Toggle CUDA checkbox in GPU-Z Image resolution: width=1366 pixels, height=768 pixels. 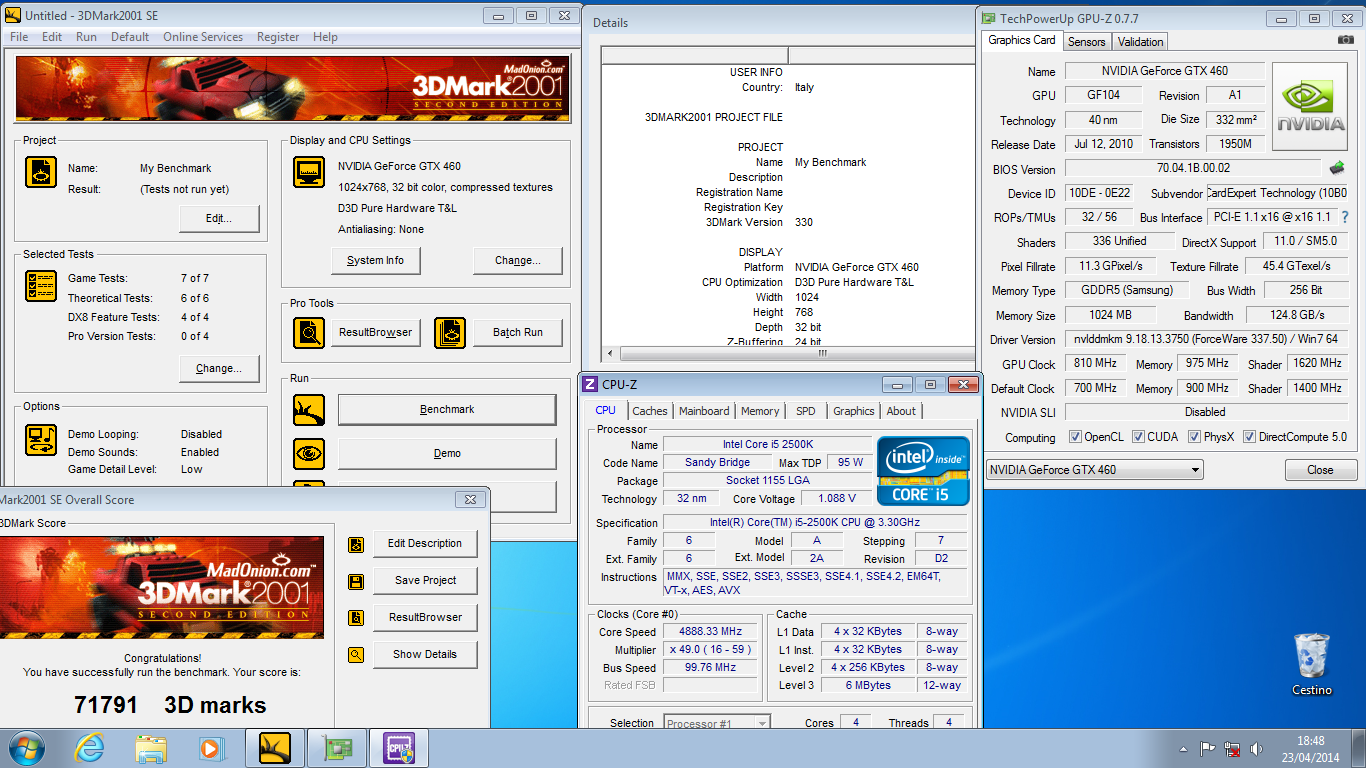click(1137, 437)
